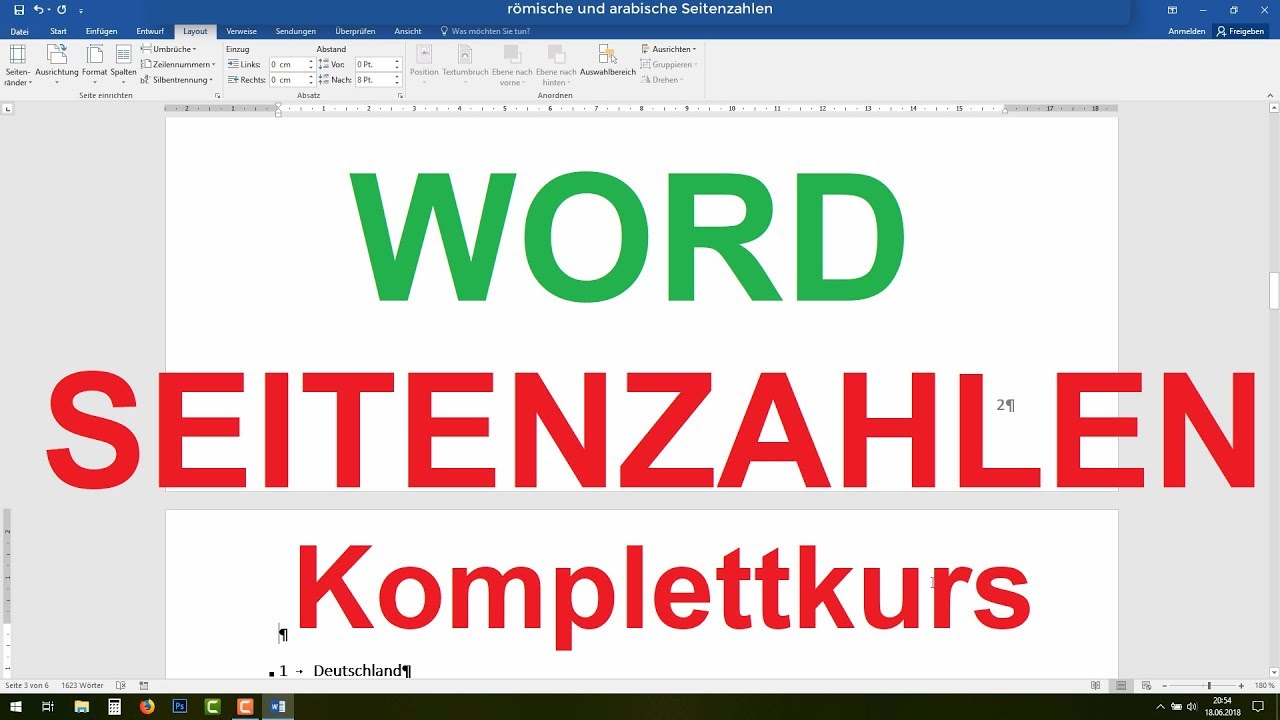Redo the last action
The image size is (1280, 720).
(x=62, y=10)
